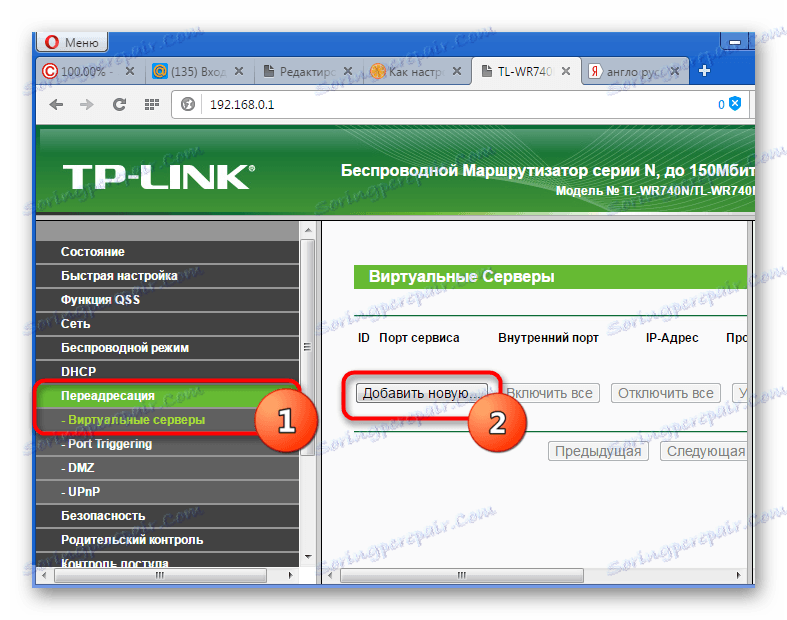This screenshot has width=787, height=620.
Task: Open the UPnP submenu item
Action: [x=168, y=491]
